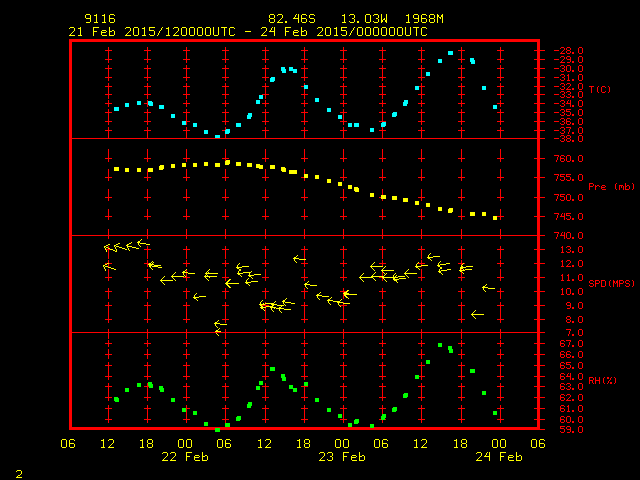Click the 00 hour label above 24 Feb
Image resolution: width=640 pixels, height=480 pixels.
(499, 444)
